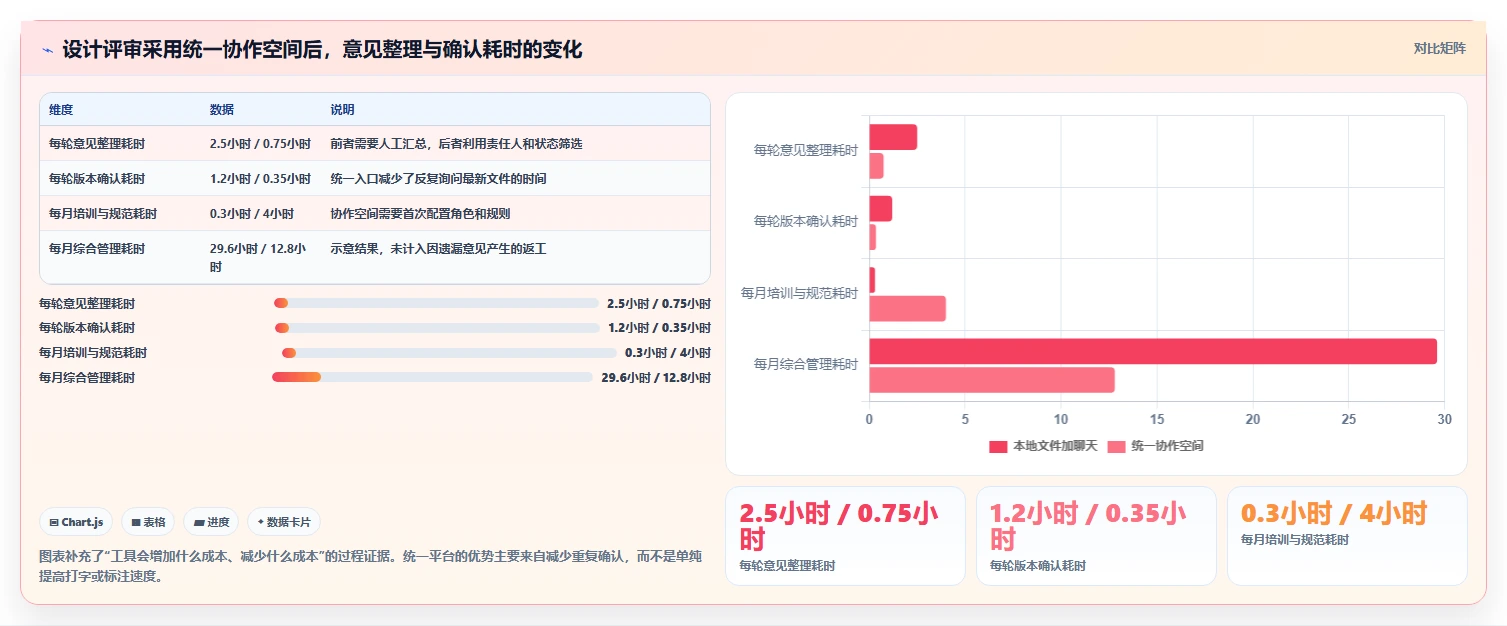Click the 数据 column header

[x=222, y=110]
